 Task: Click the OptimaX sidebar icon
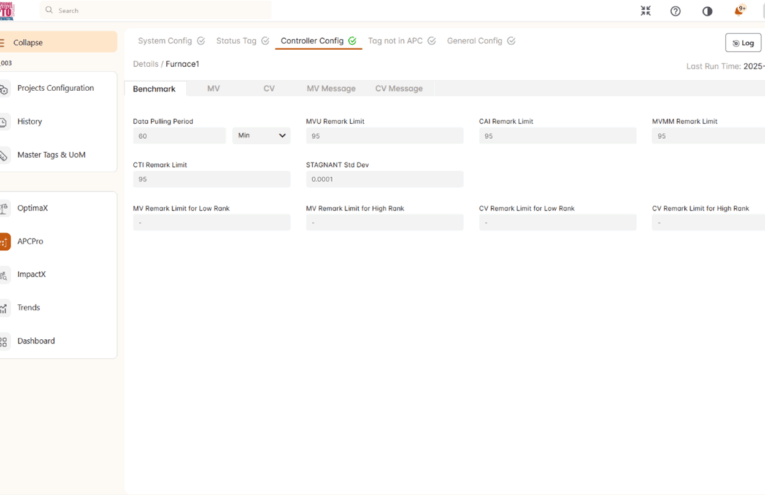(4, 208)
